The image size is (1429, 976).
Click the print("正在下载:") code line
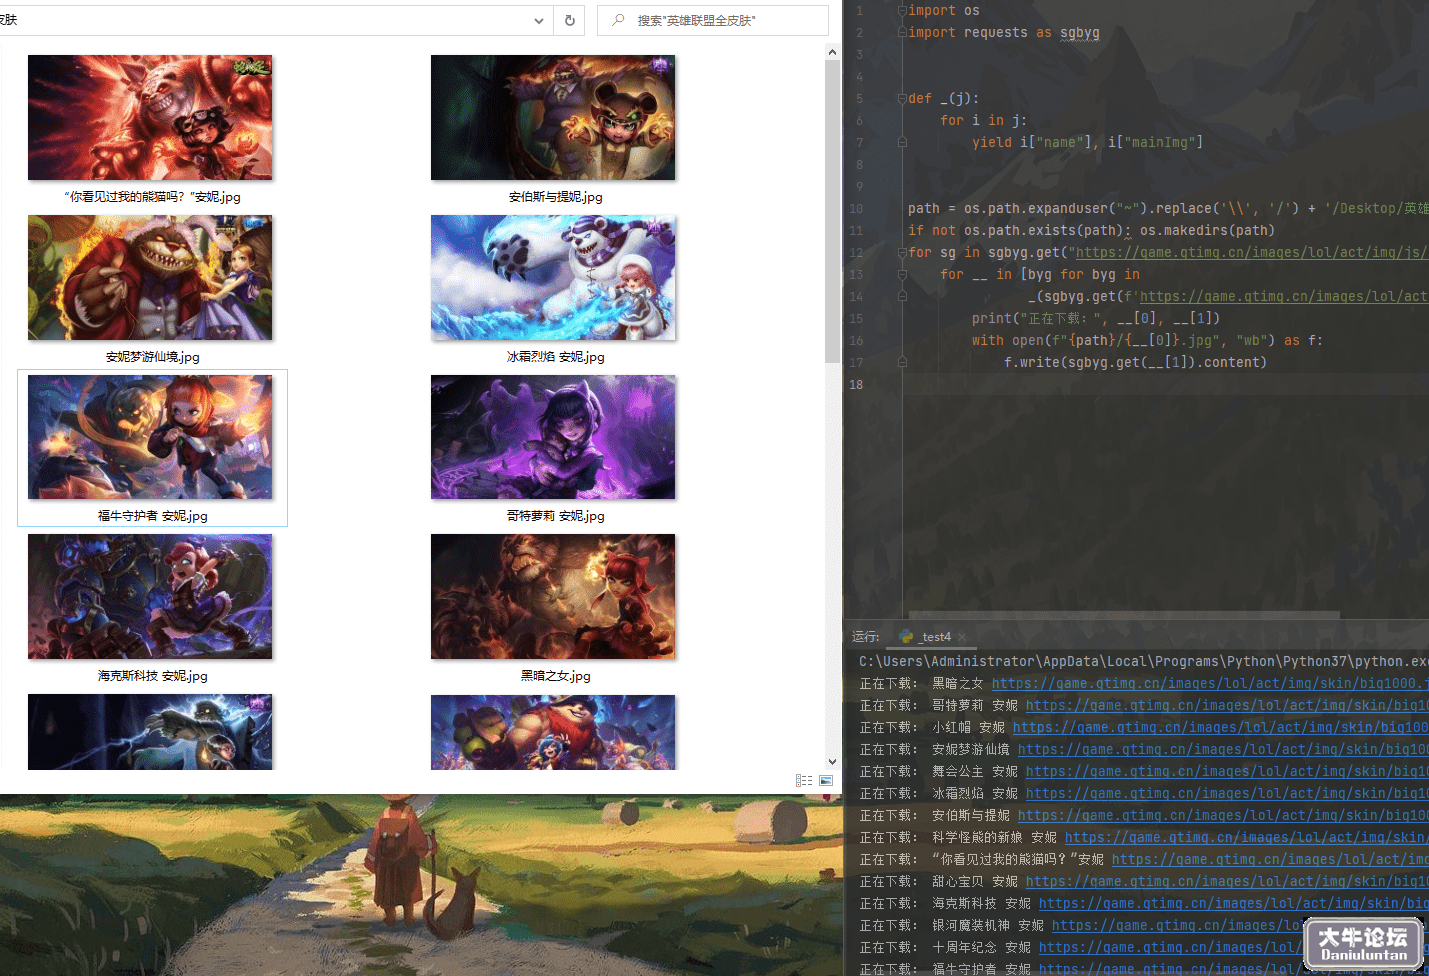point(1096,318)
